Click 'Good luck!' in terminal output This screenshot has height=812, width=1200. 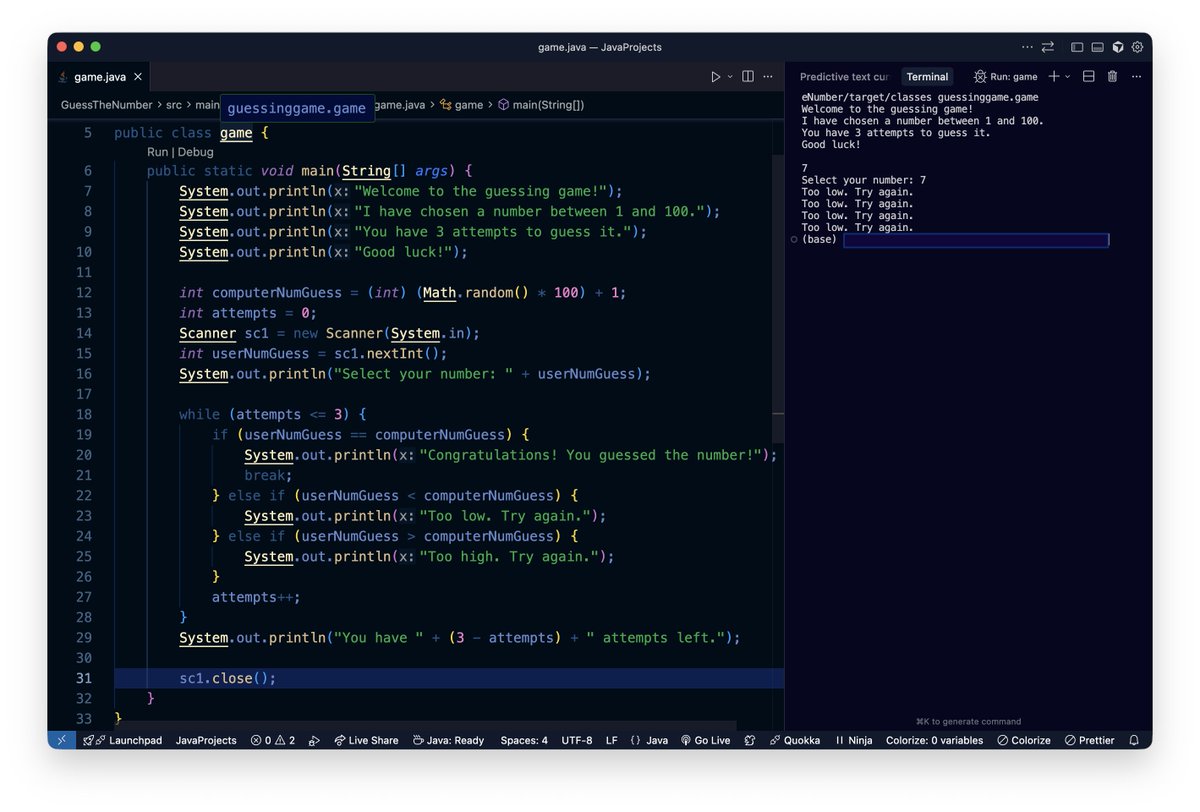point(831,145)
